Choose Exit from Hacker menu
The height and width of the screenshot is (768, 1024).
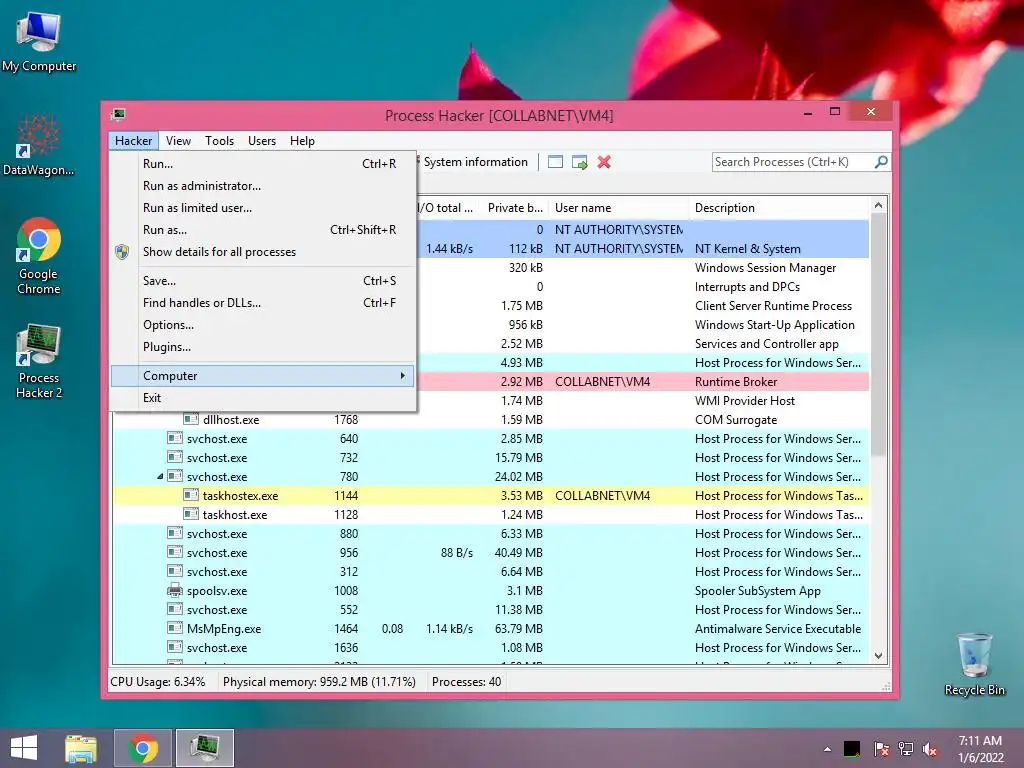[263, 398]
